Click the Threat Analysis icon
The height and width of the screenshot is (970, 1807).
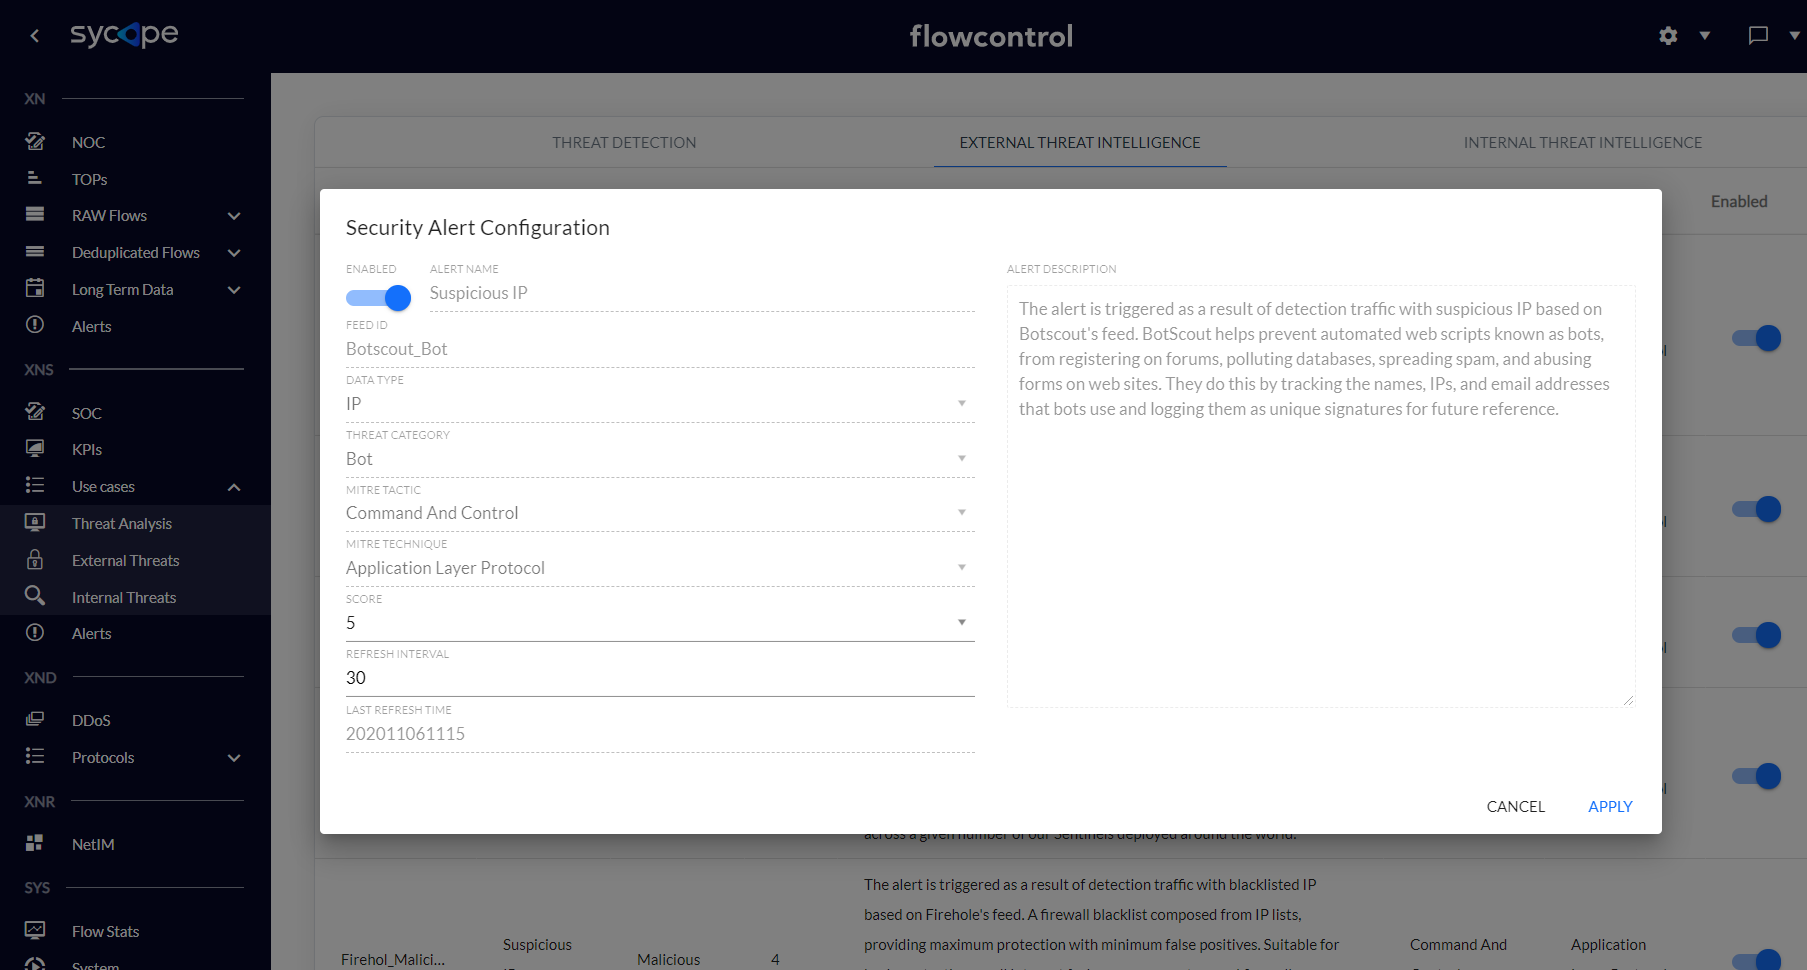pyautogui.click(x=35, y=523)
